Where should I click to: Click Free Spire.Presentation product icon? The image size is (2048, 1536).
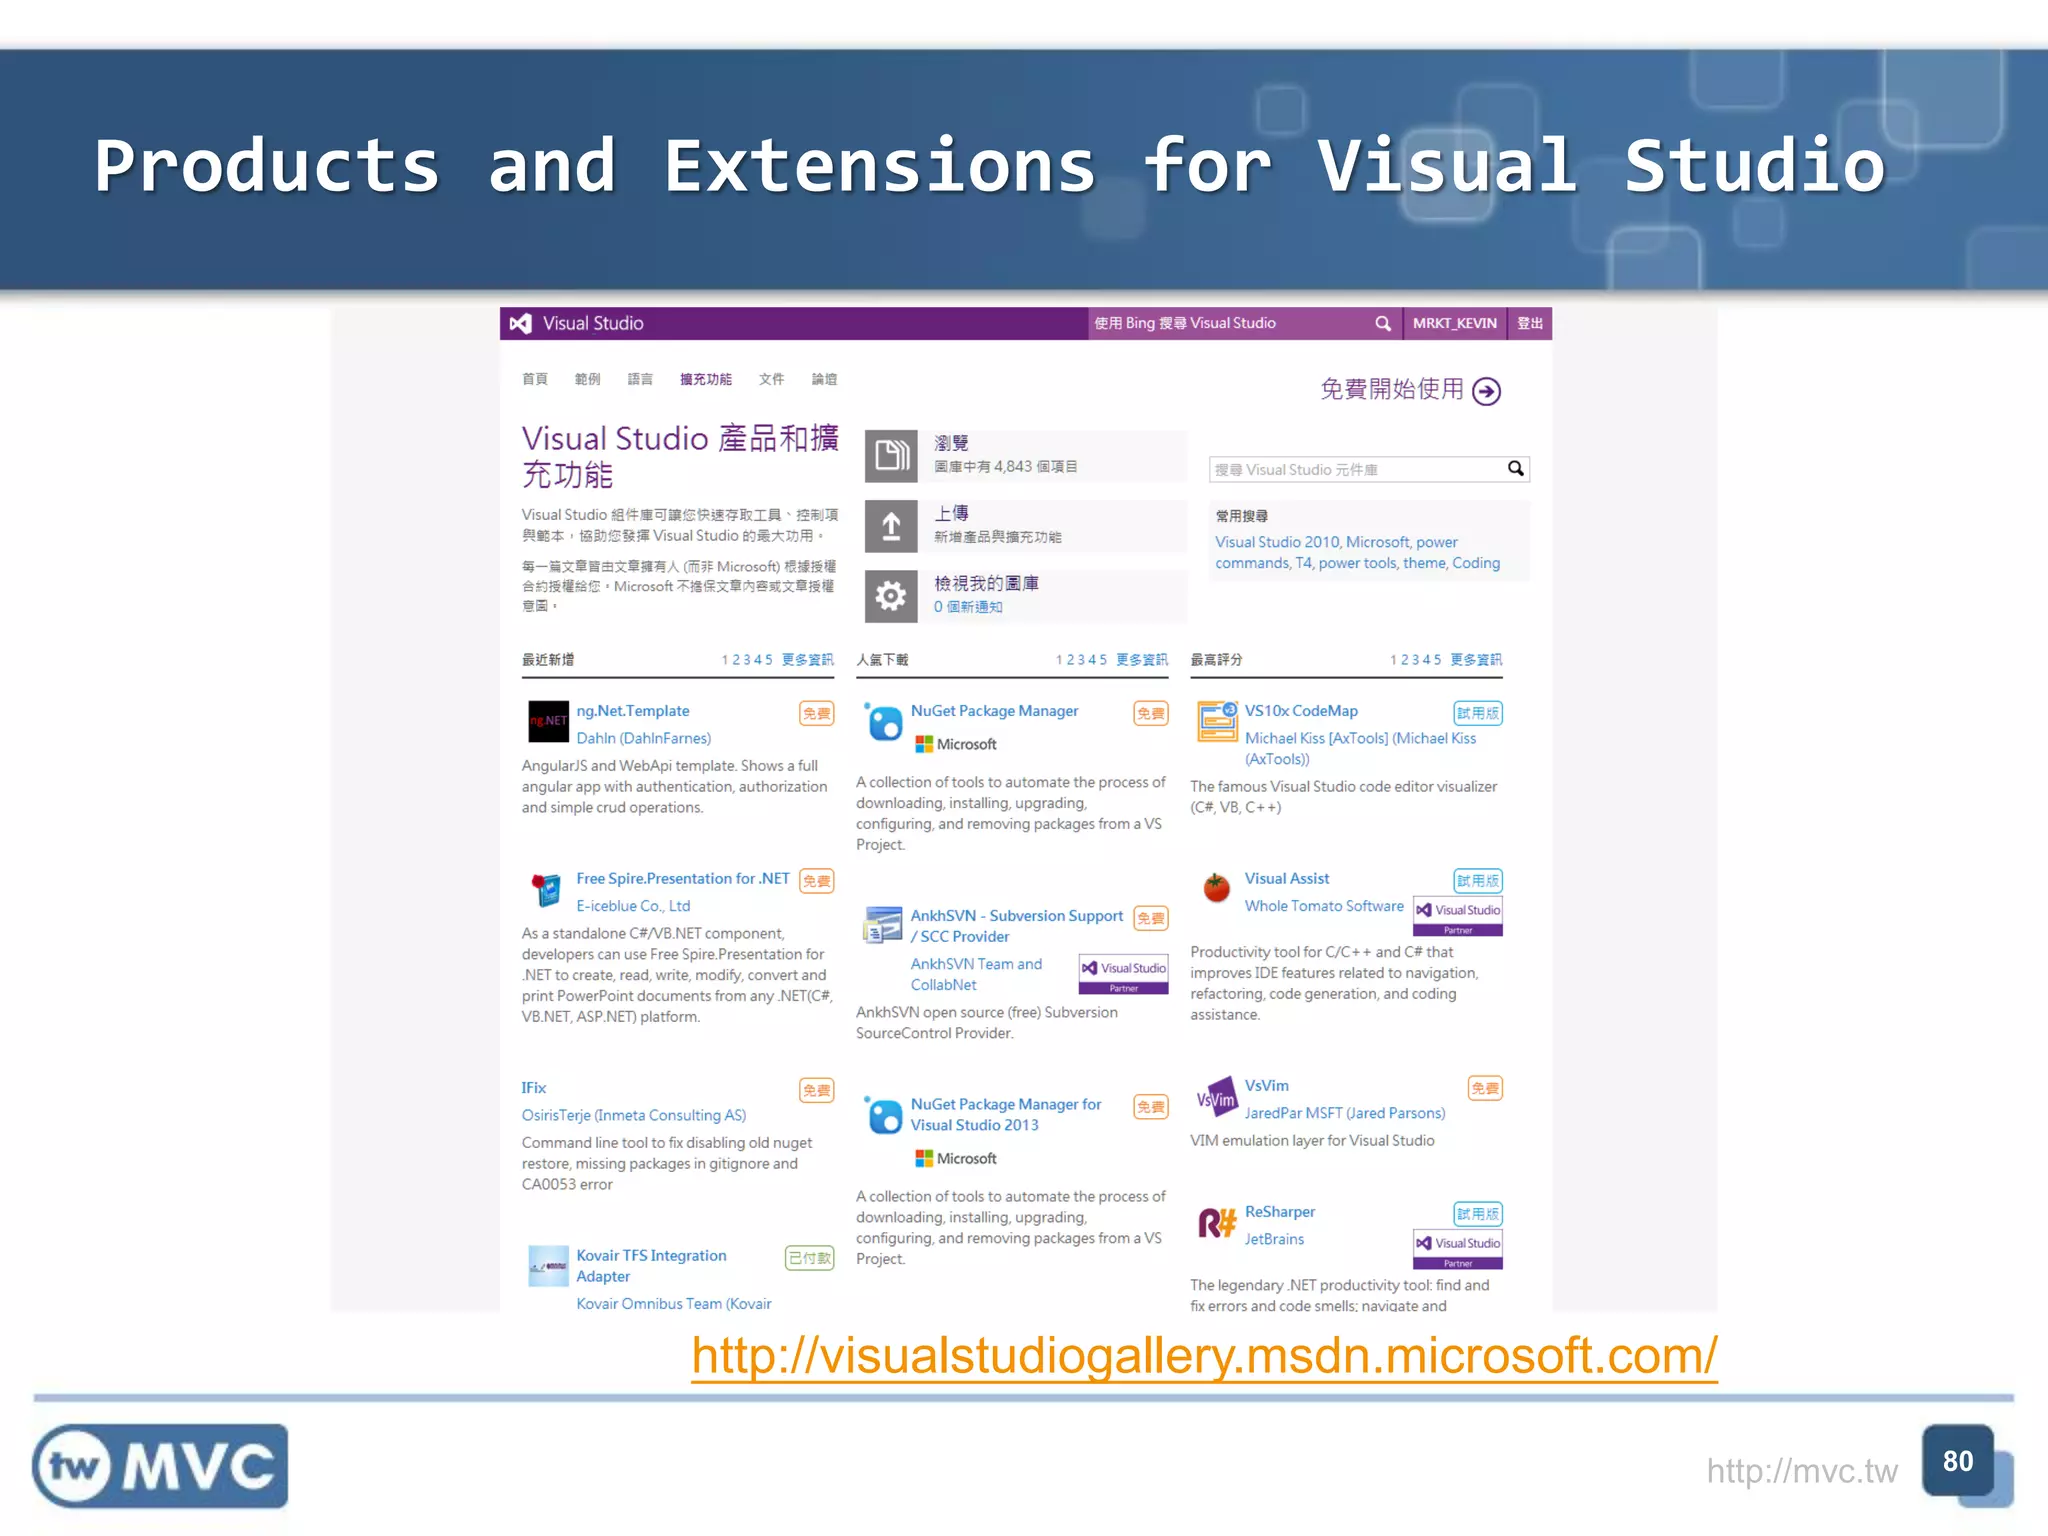[546, 889]
